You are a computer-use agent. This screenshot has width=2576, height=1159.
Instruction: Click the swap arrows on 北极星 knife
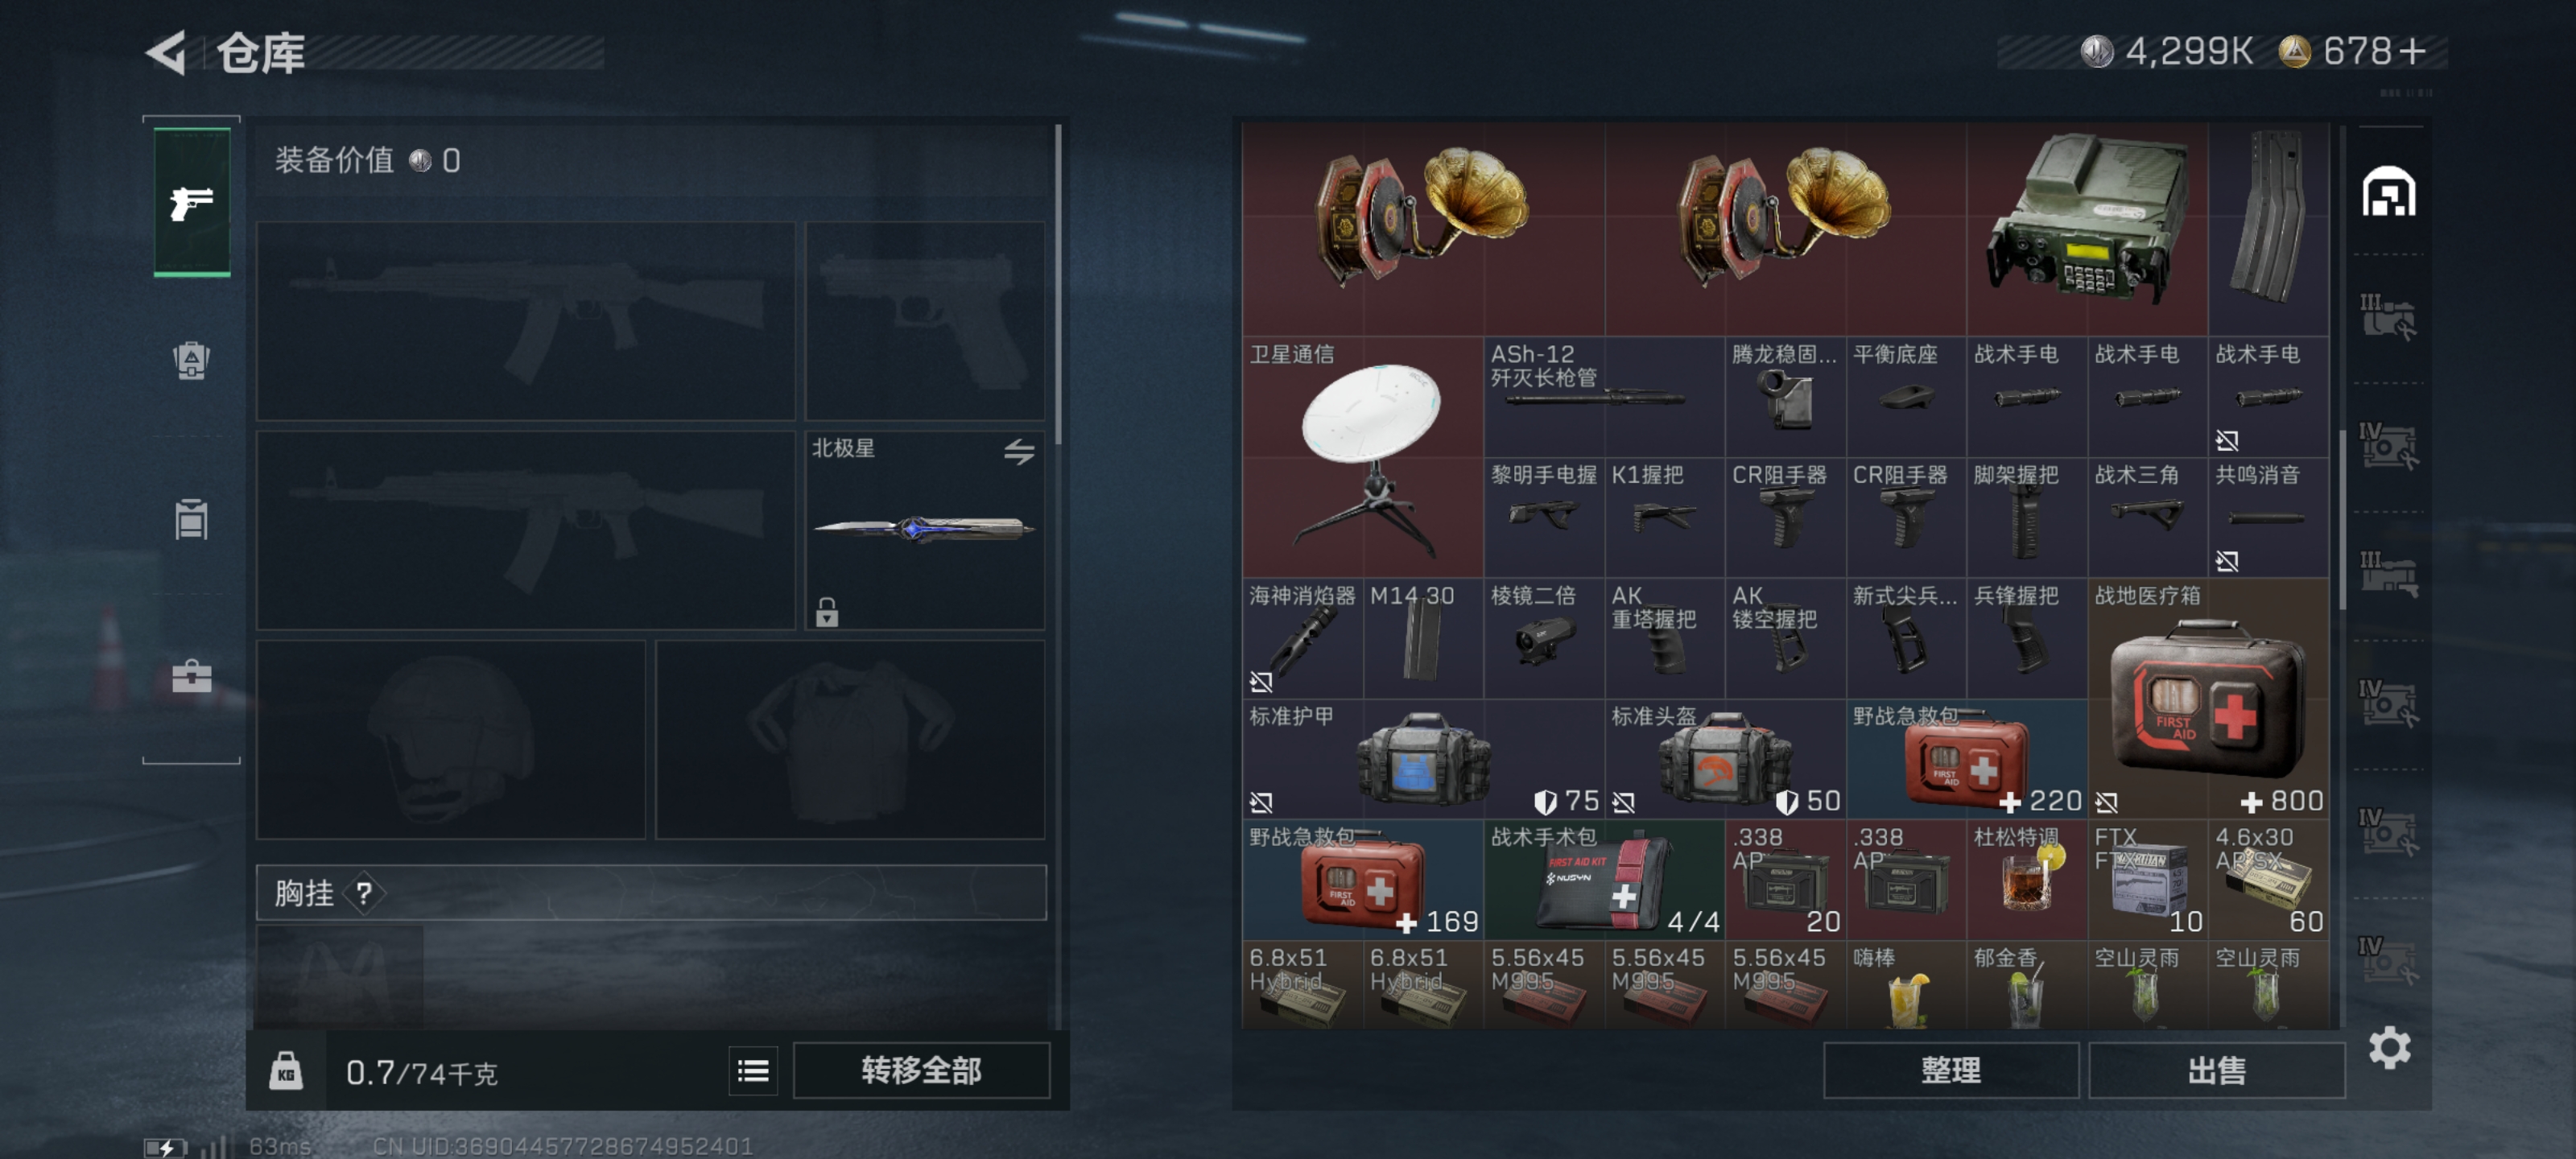point(1019,451)
